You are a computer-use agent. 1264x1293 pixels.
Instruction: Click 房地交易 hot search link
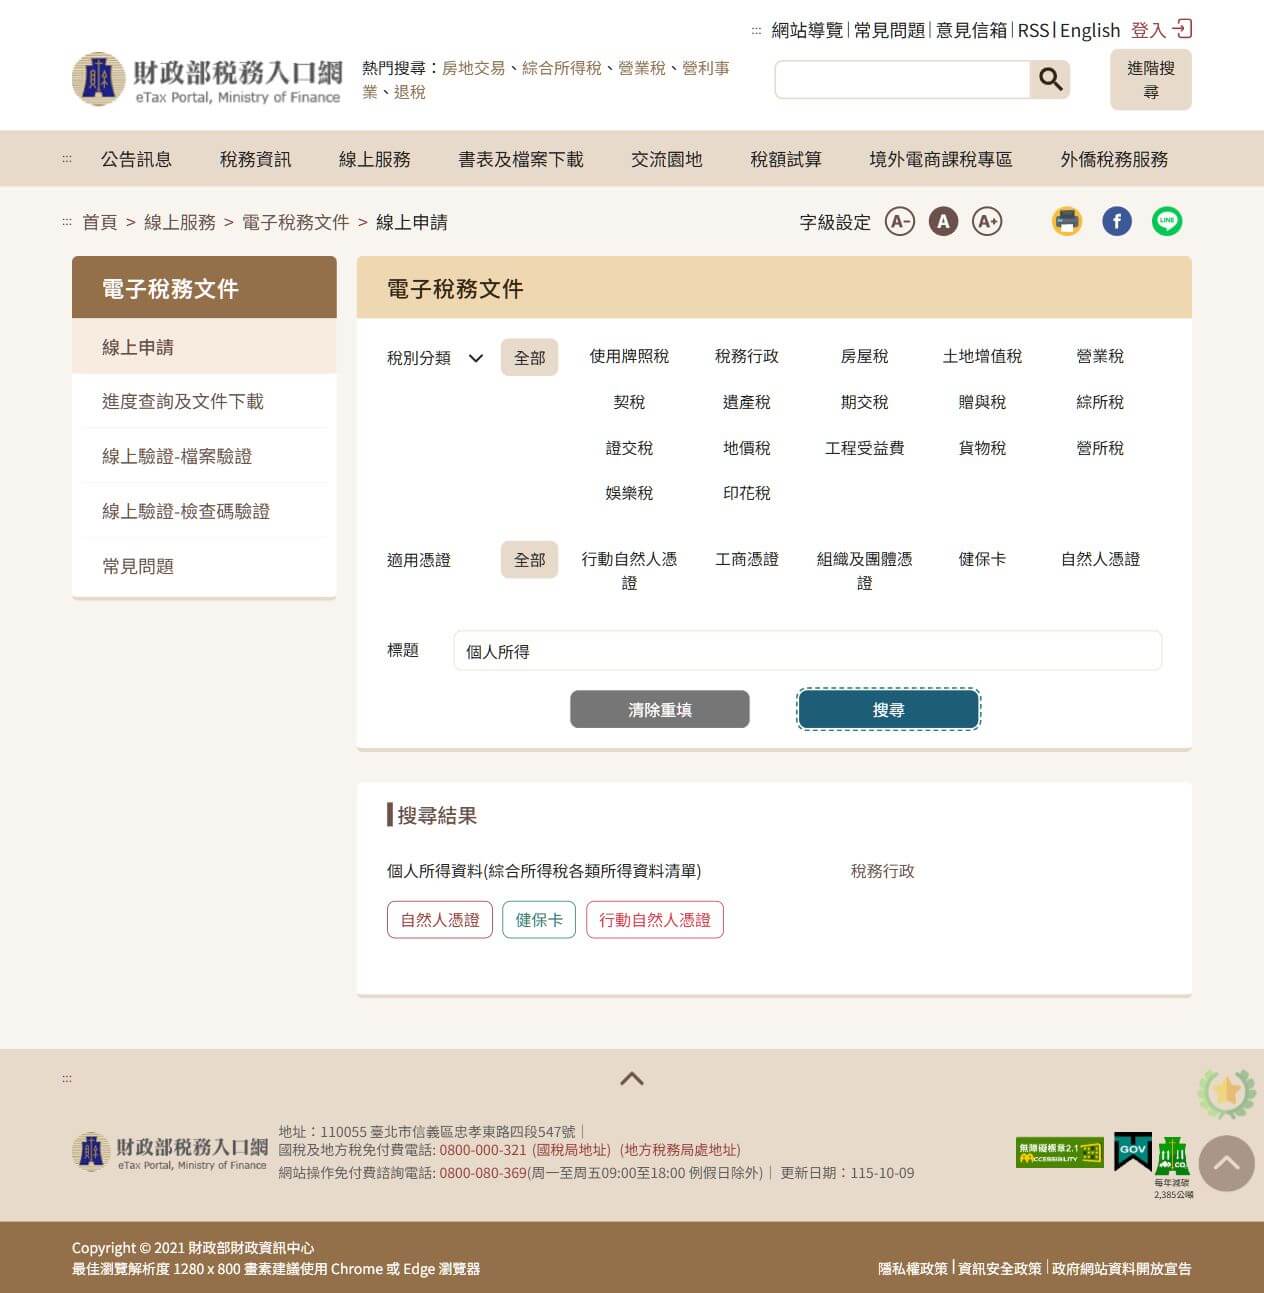point(474,68)
